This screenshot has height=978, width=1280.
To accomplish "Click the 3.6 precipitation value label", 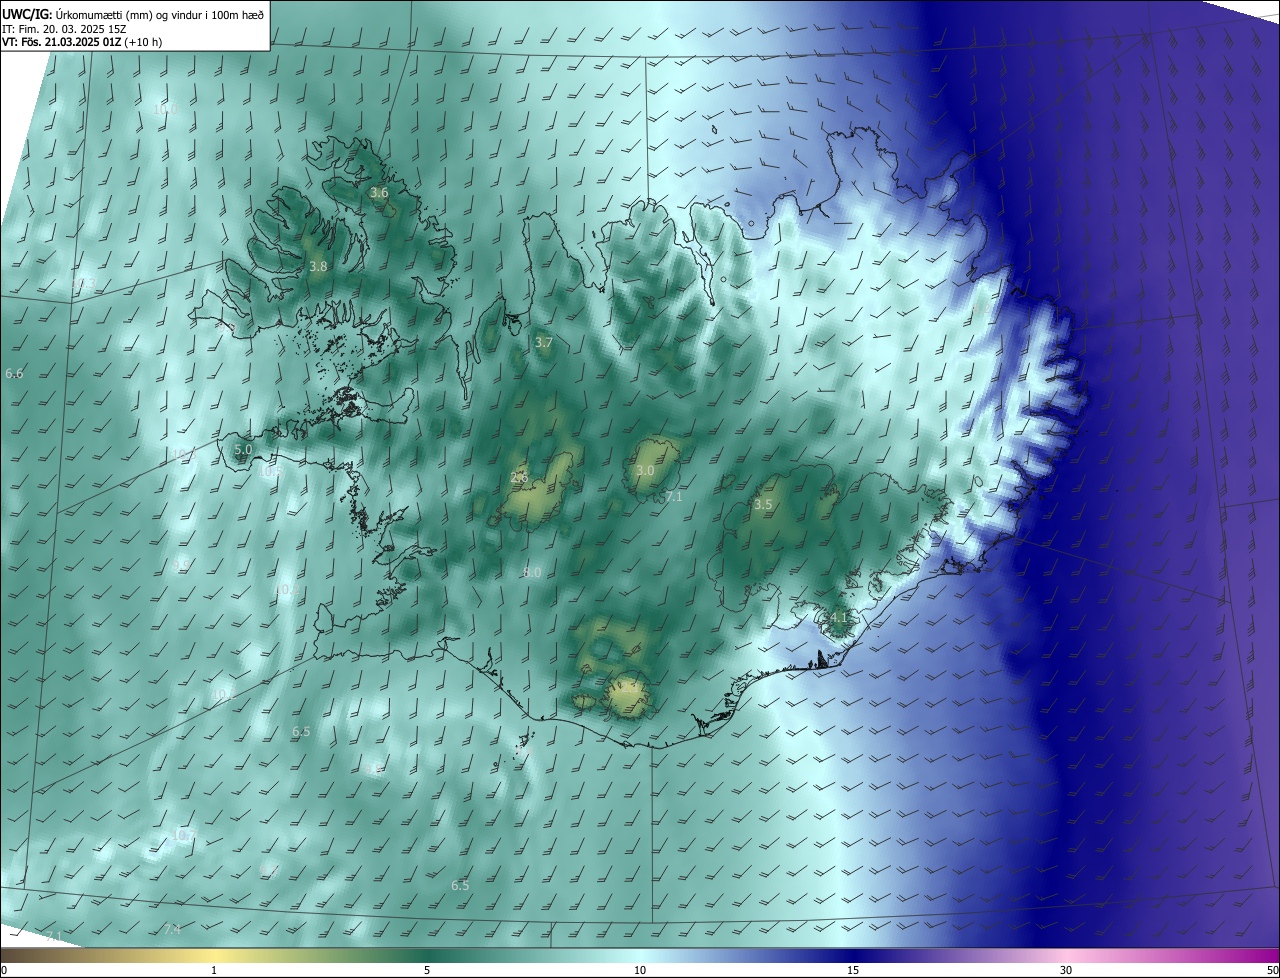I will [x=379, y=193].
